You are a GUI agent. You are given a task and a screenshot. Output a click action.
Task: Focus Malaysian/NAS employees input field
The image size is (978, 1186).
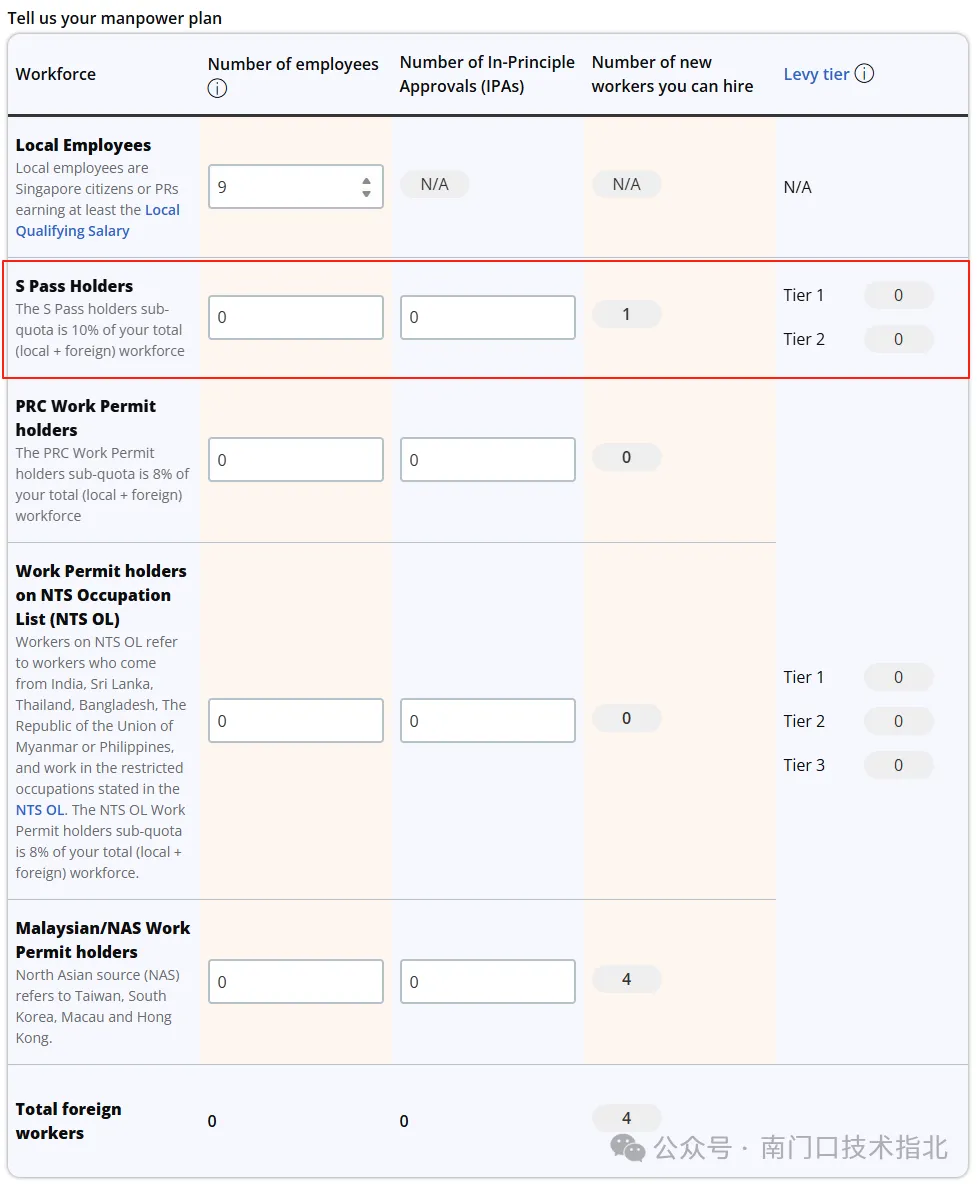click(x=295, y=982)
